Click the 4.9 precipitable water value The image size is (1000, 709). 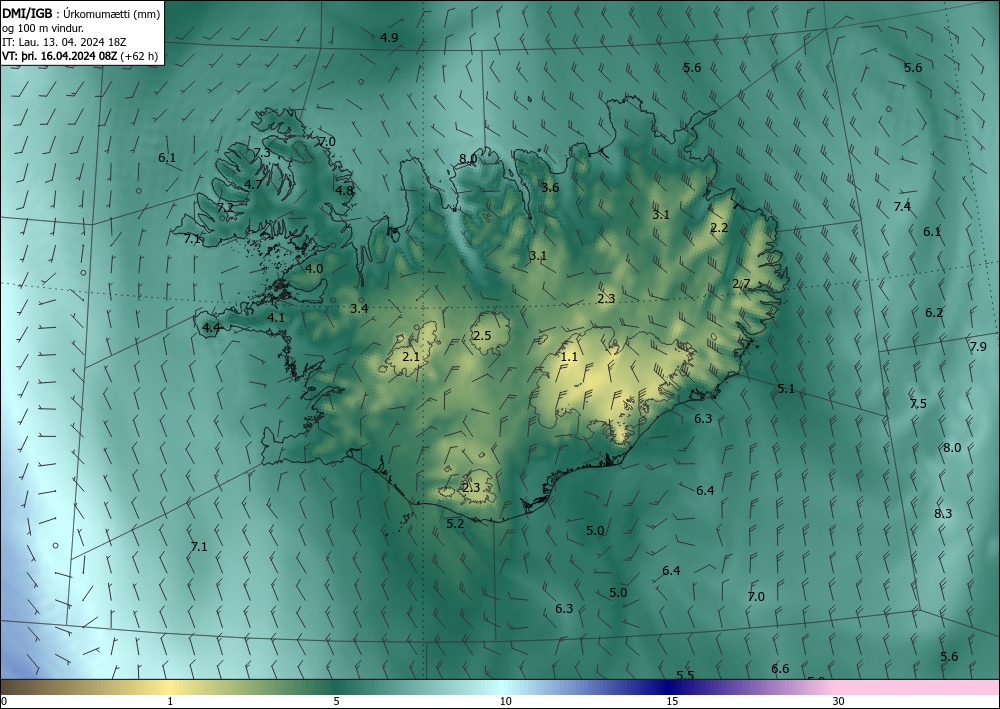(389, 38)
